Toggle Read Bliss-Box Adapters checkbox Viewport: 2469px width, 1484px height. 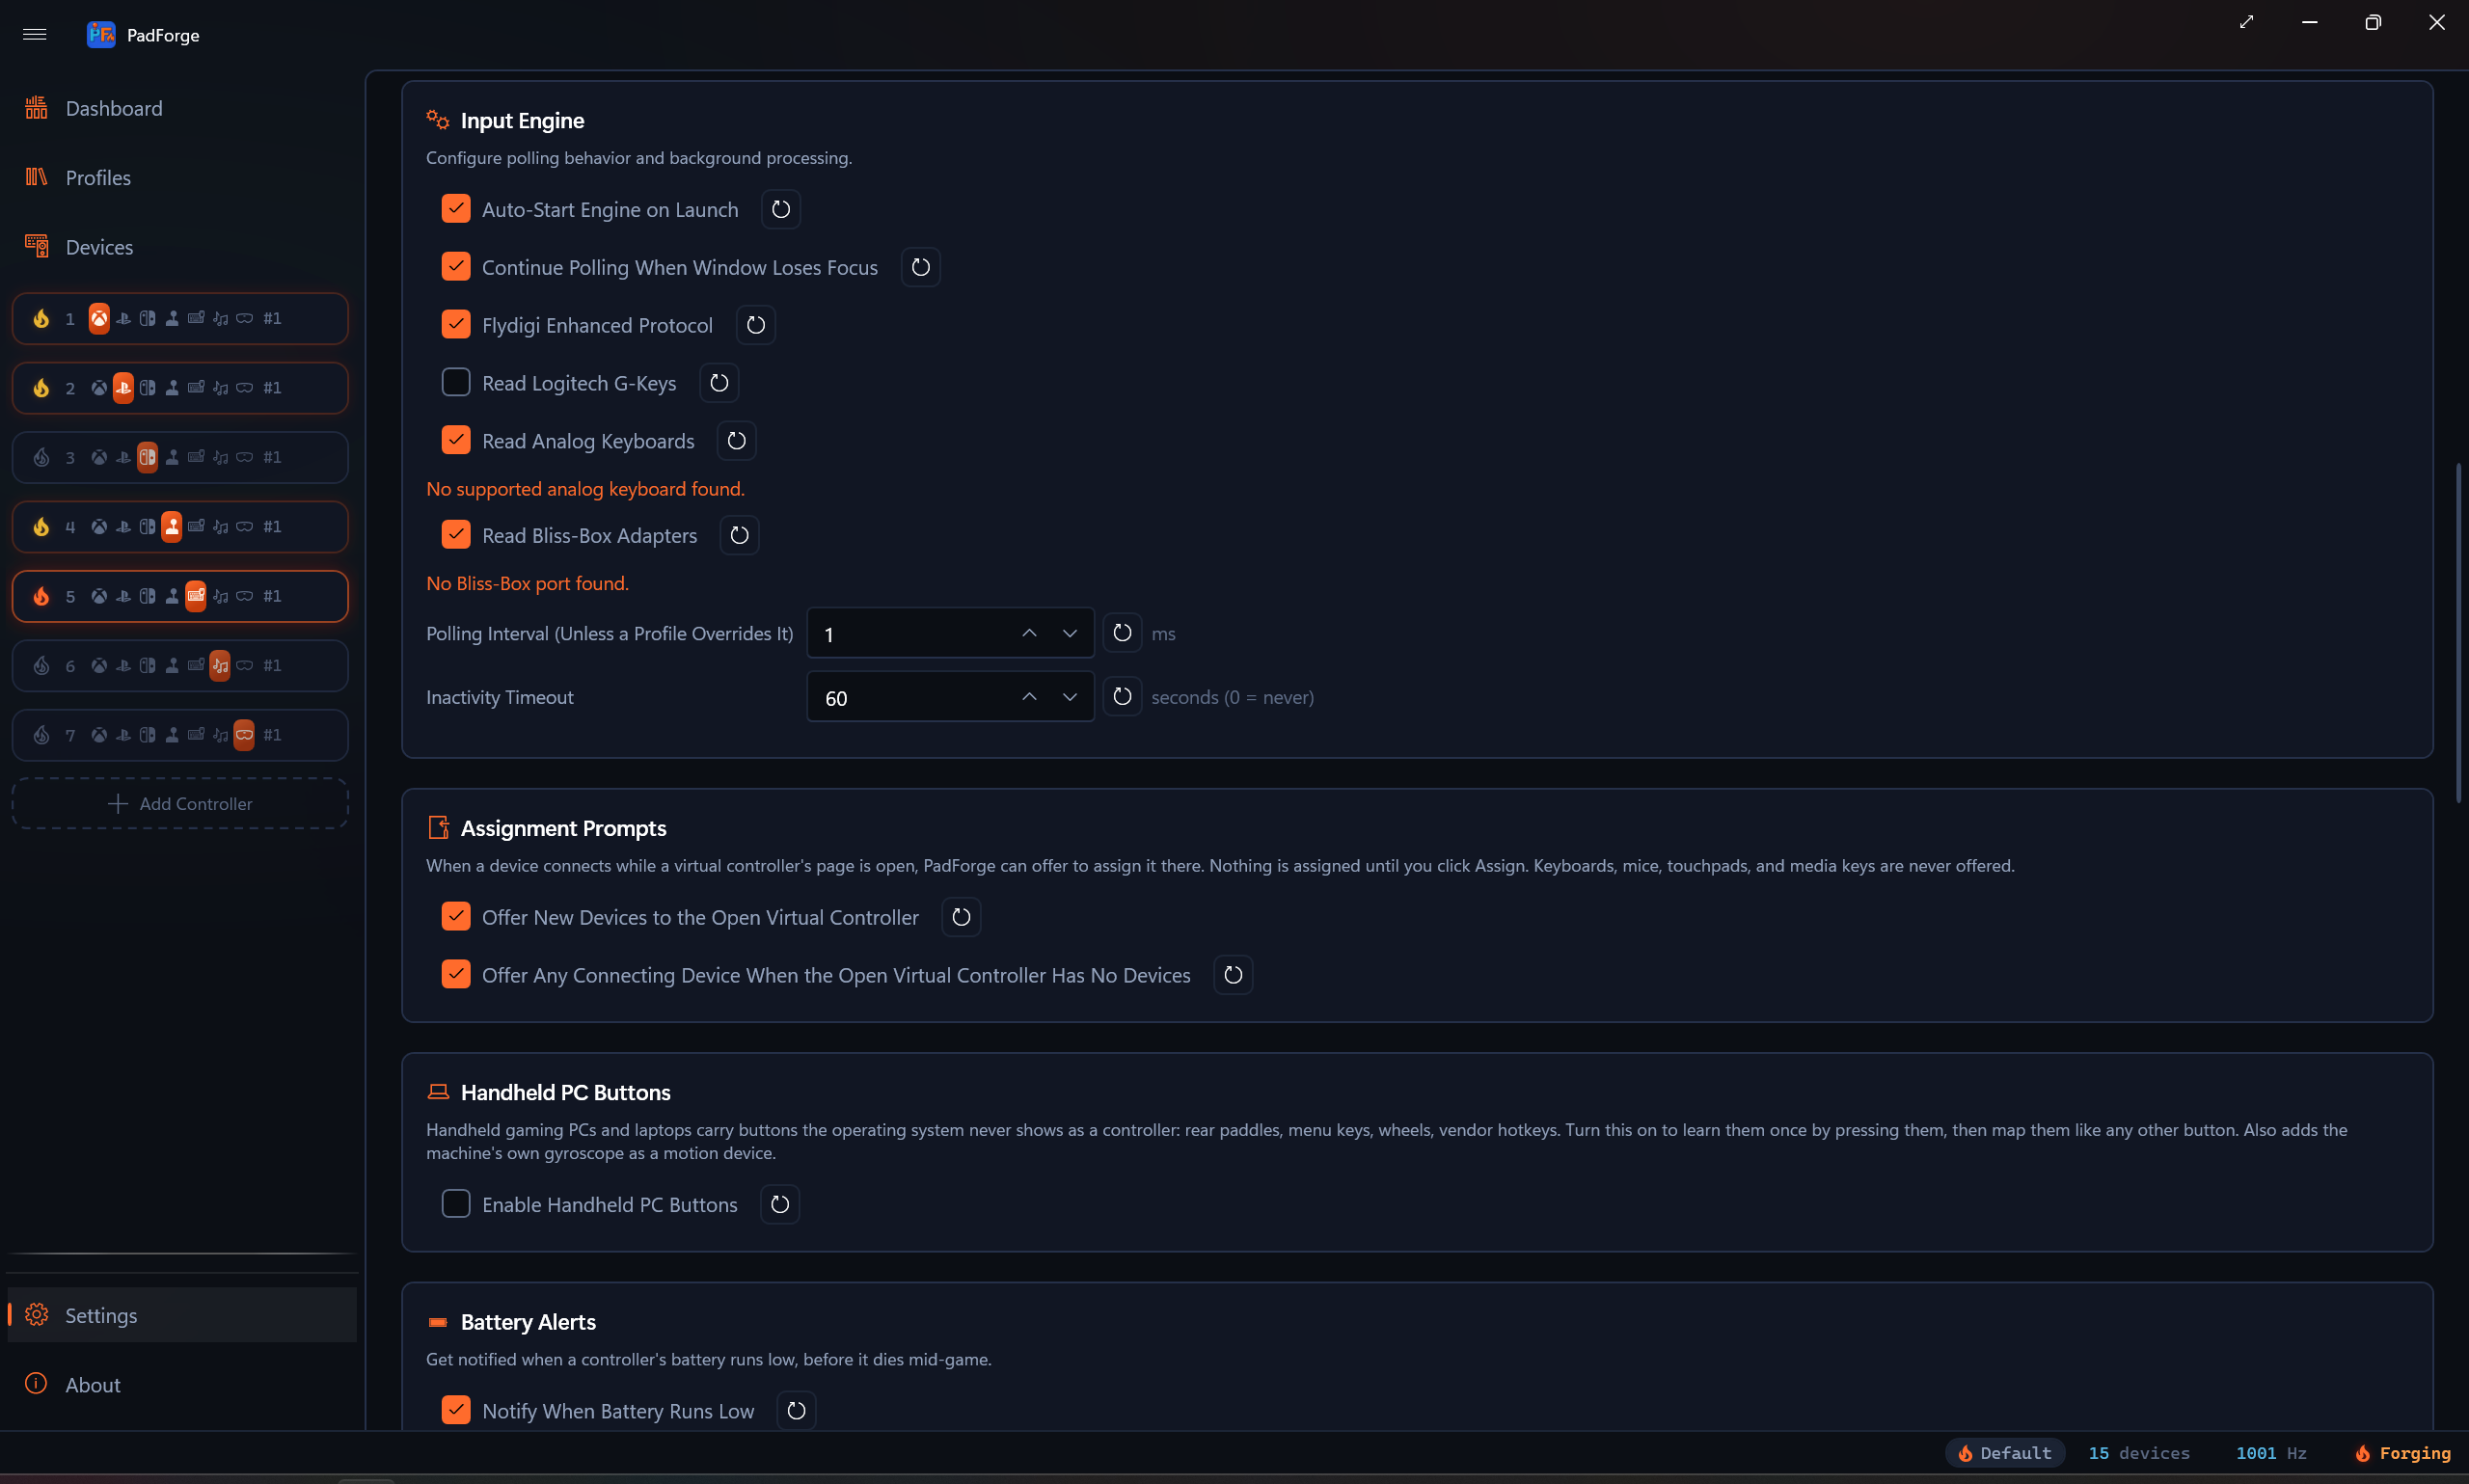pos(456,535)
